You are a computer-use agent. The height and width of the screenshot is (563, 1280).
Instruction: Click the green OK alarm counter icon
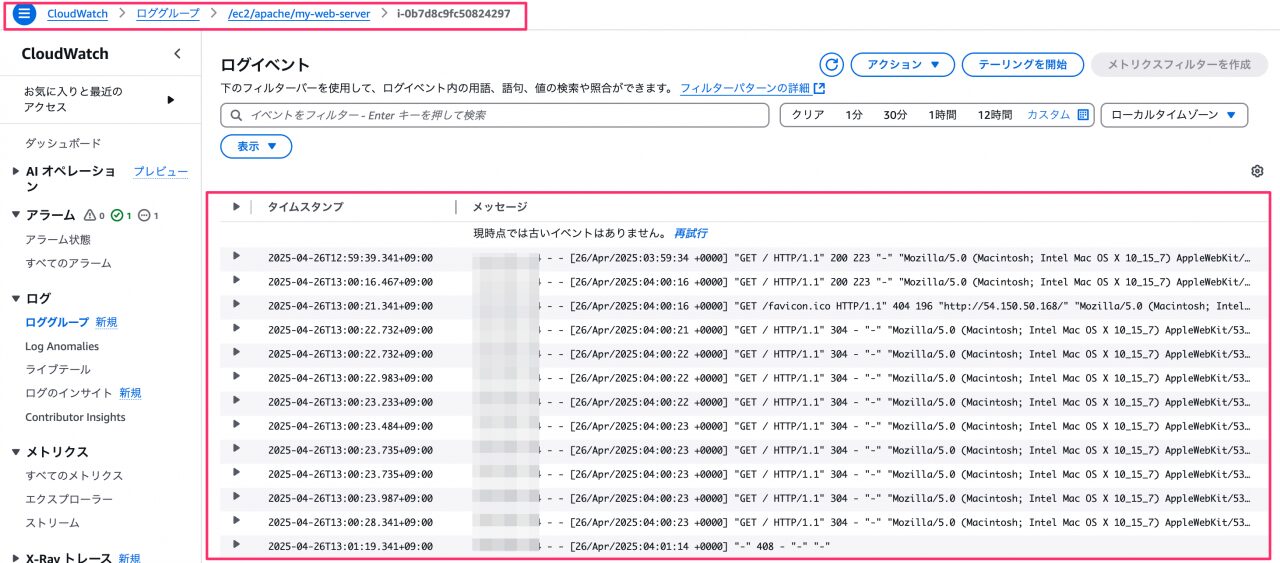122,215
